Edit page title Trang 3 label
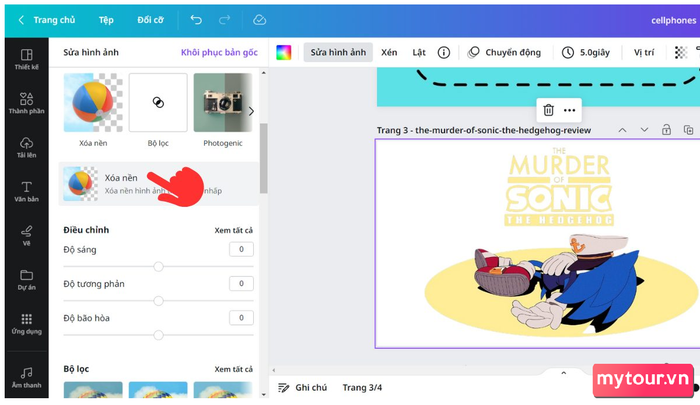Image resolution: width=700 pixels, height=405 pixels. tap(484, 130)
